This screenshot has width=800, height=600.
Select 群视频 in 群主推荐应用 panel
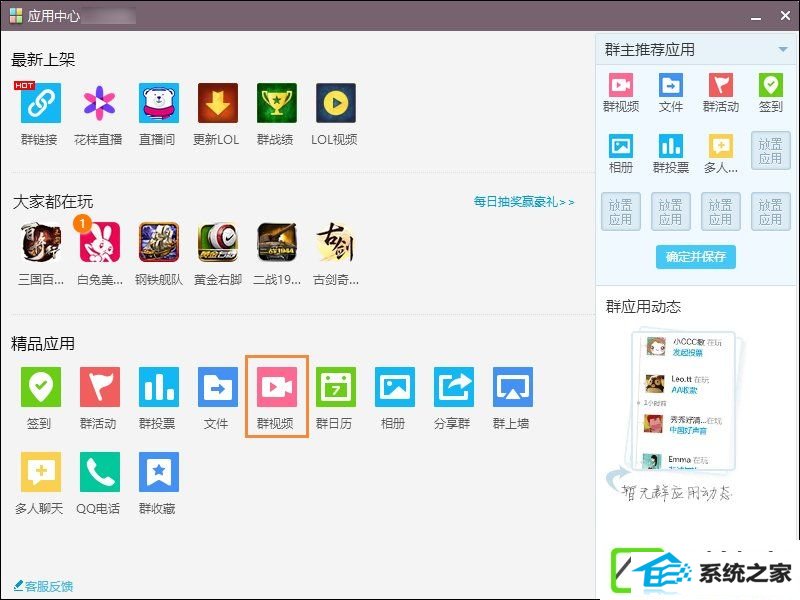point(621,85)
